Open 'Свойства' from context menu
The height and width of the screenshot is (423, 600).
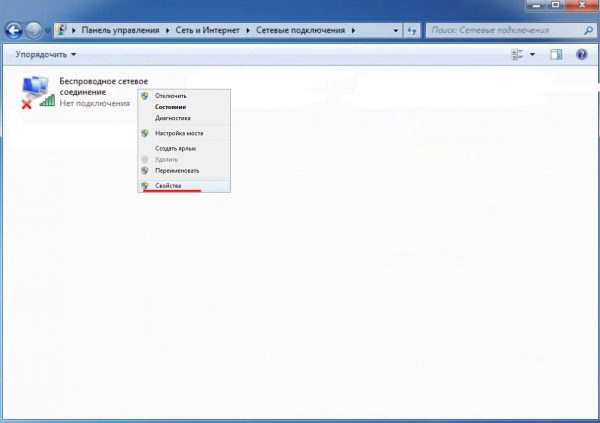pyautogui.click(x=184, y=186)
